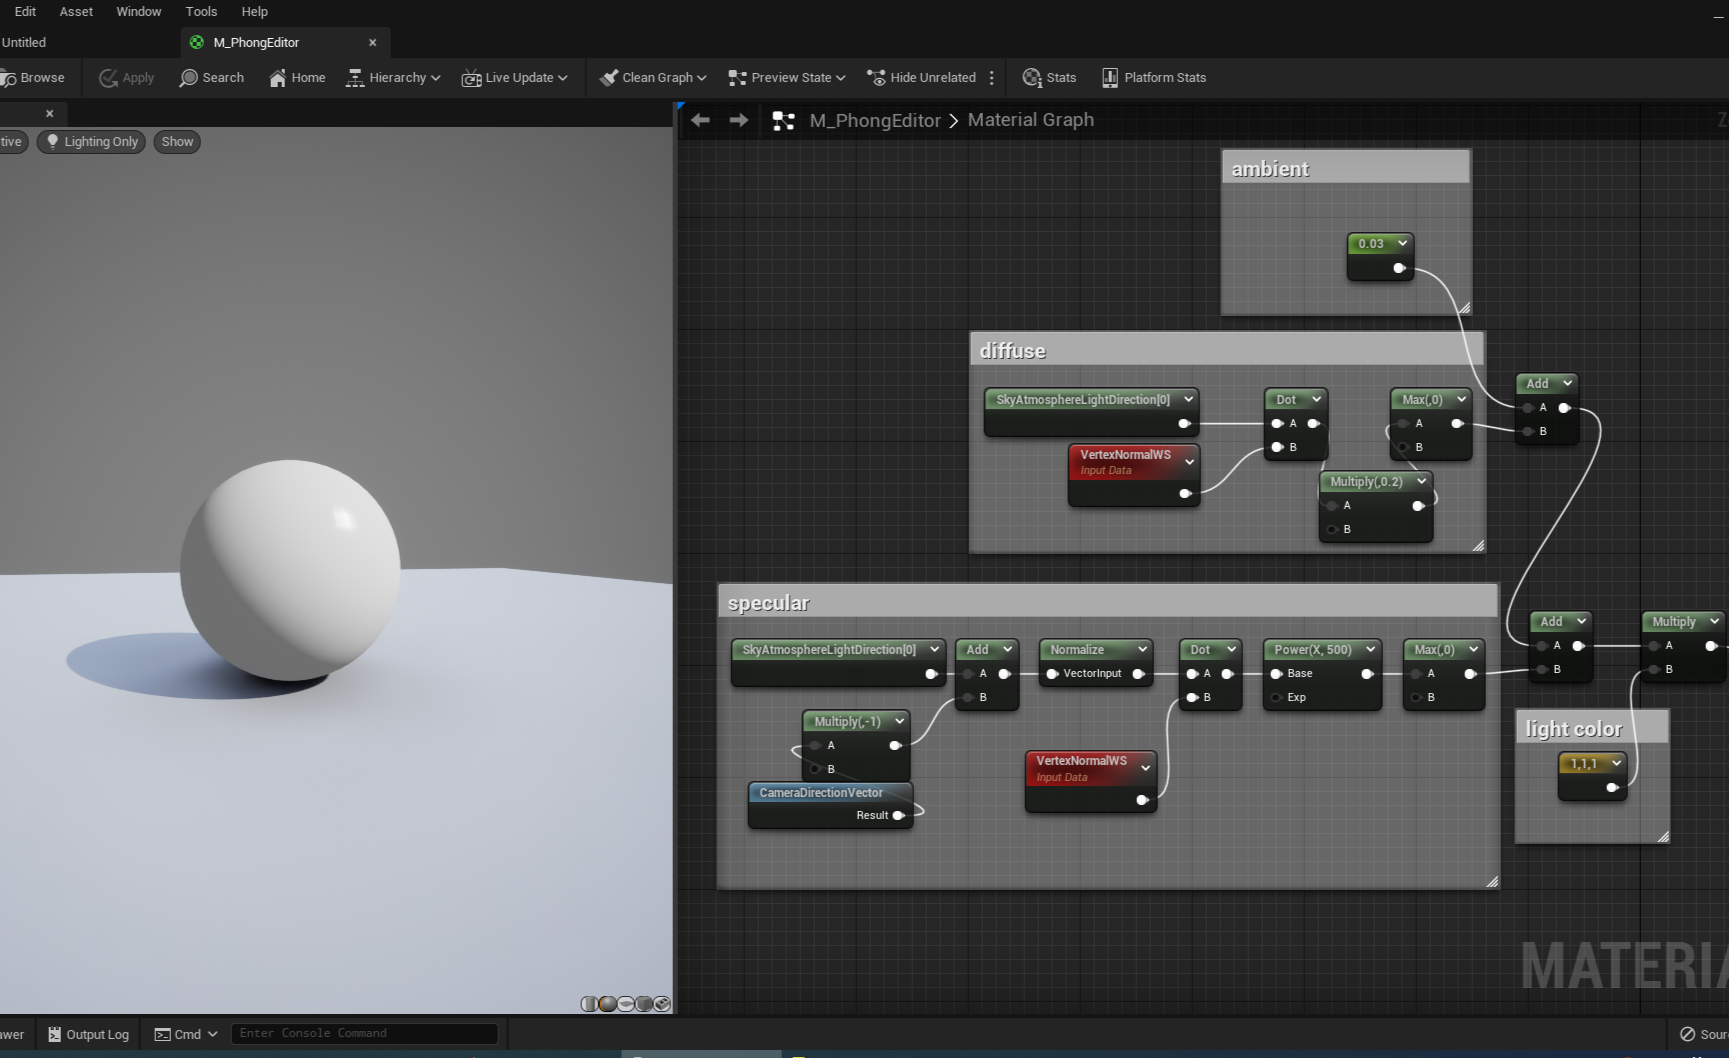
Task: Open the Tools menu
Action: tap(200, 11)
